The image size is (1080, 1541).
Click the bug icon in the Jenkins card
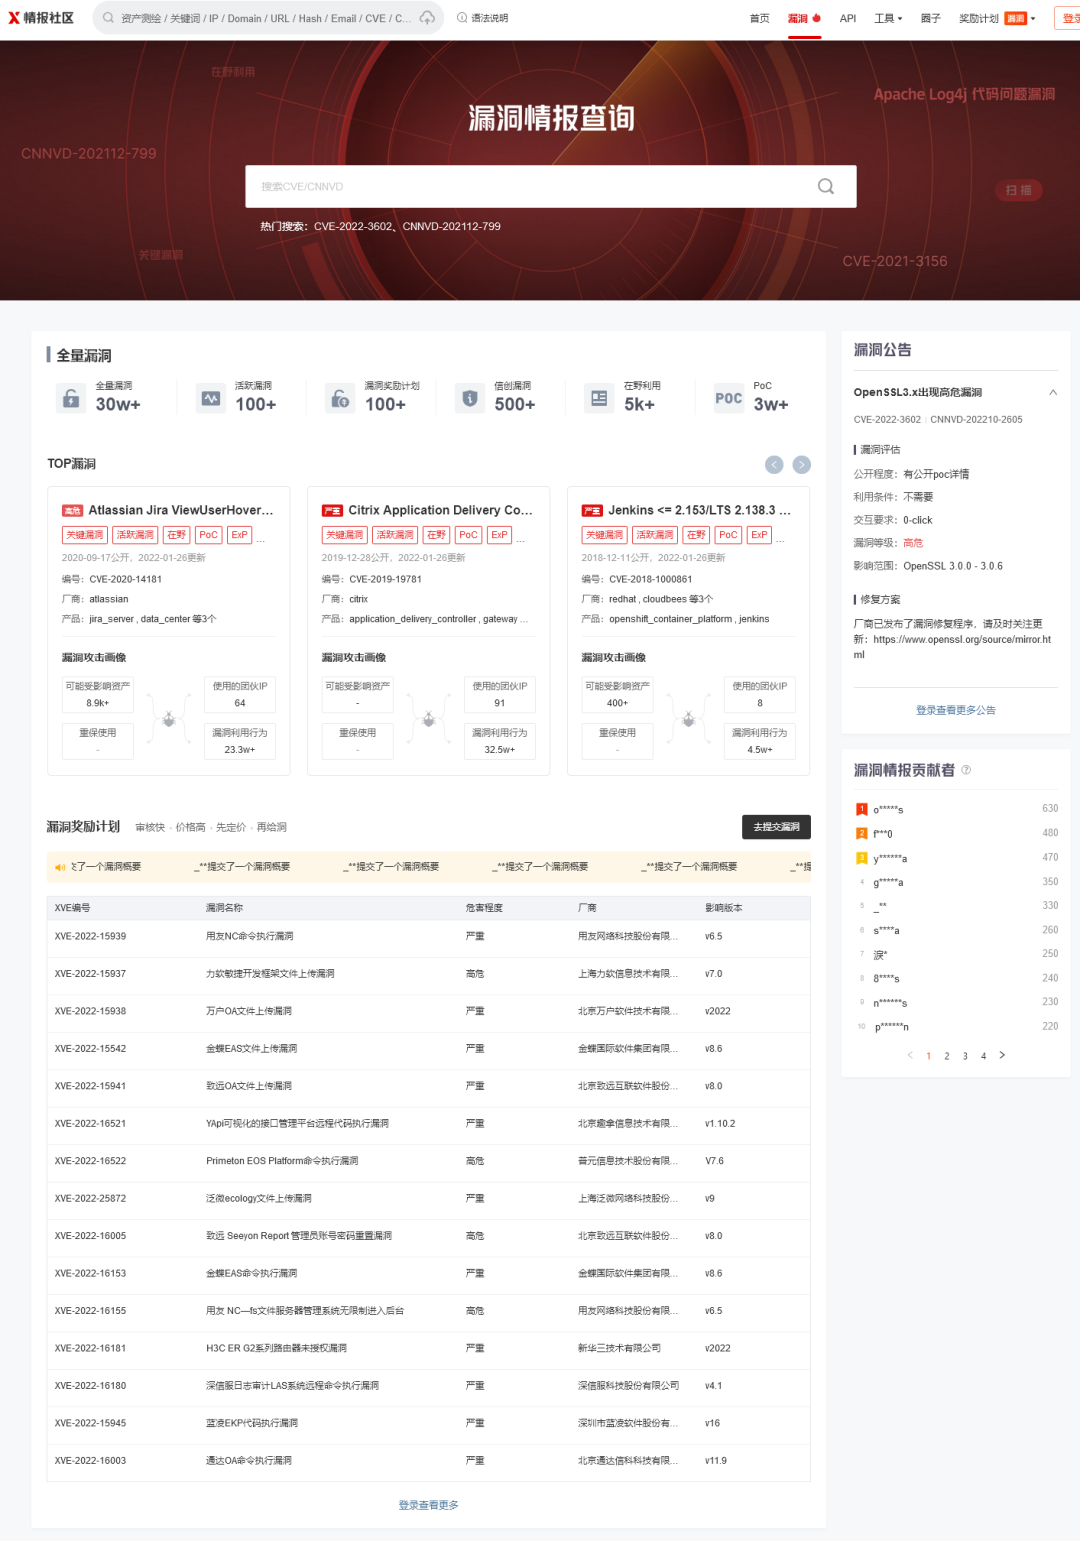689,718
